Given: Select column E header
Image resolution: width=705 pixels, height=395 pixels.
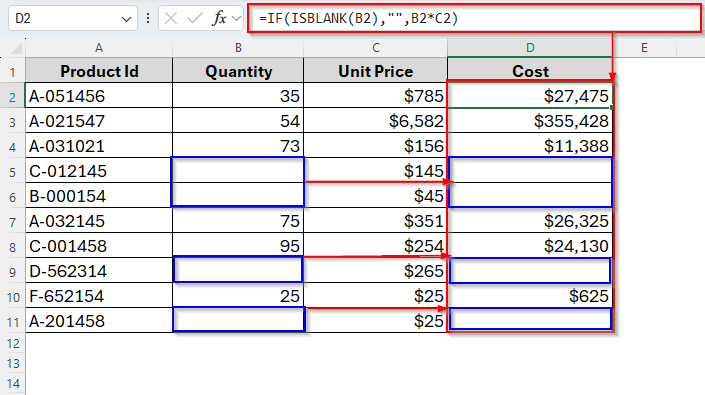Looking at the screenshot, I should pos(644,48).
